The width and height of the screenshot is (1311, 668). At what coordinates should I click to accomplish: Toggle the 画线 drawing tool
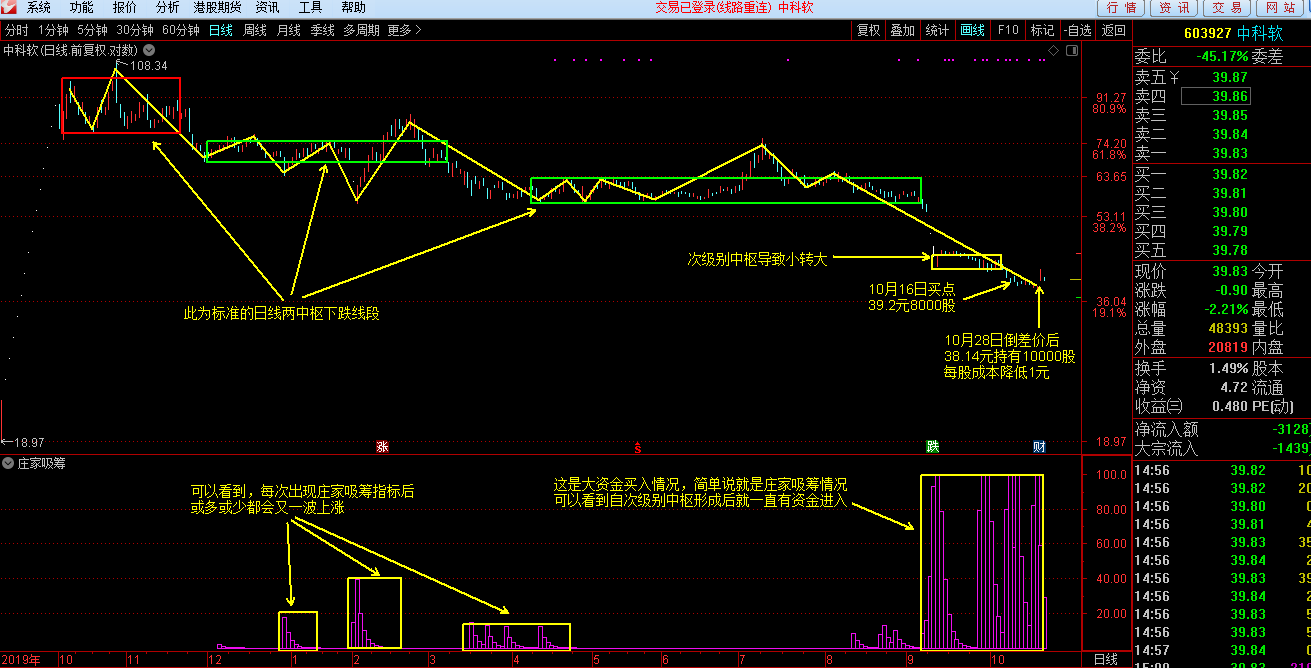[972, 30]
